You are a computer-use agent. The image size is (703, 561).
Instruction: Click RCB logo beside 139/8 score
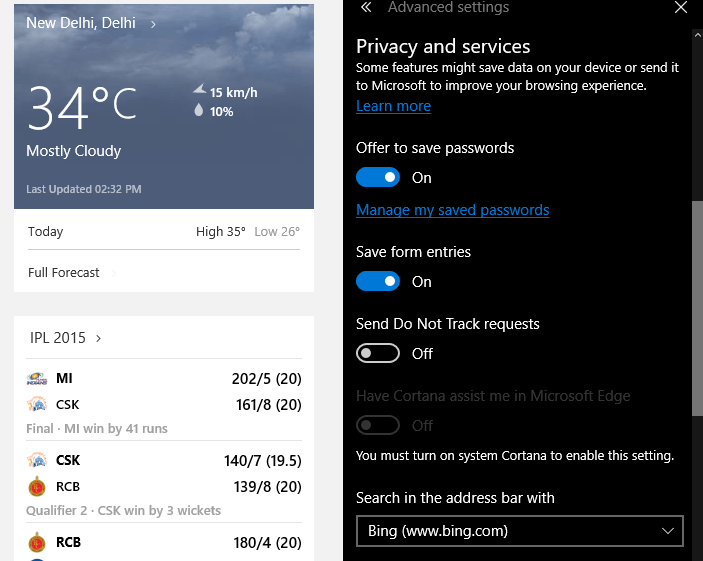coord(37,487)
